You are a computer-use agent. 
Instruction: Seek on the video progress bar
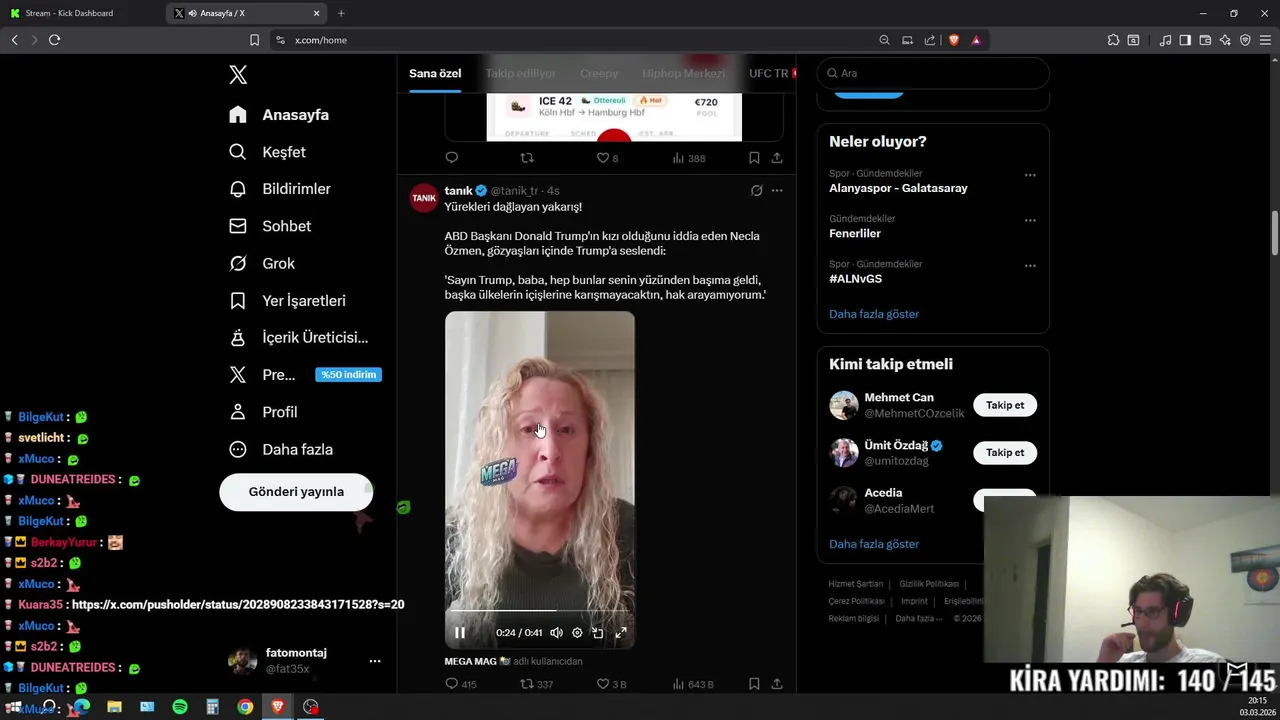pyautogui.click(x=540, y=610)
